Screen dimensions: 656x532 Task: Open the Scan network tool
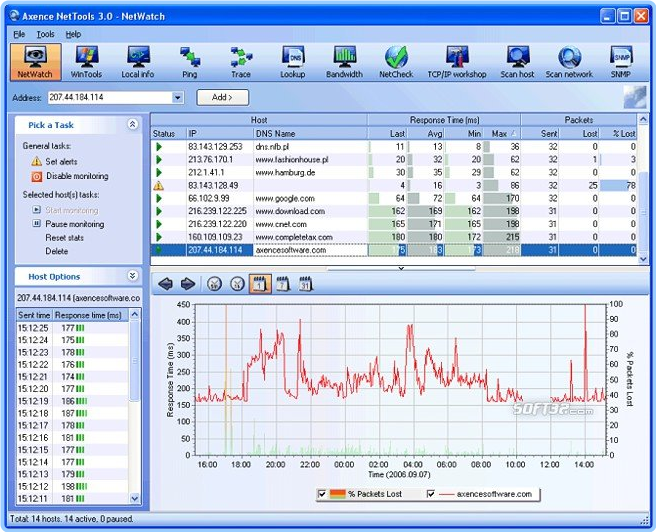[x=569, y=62]
